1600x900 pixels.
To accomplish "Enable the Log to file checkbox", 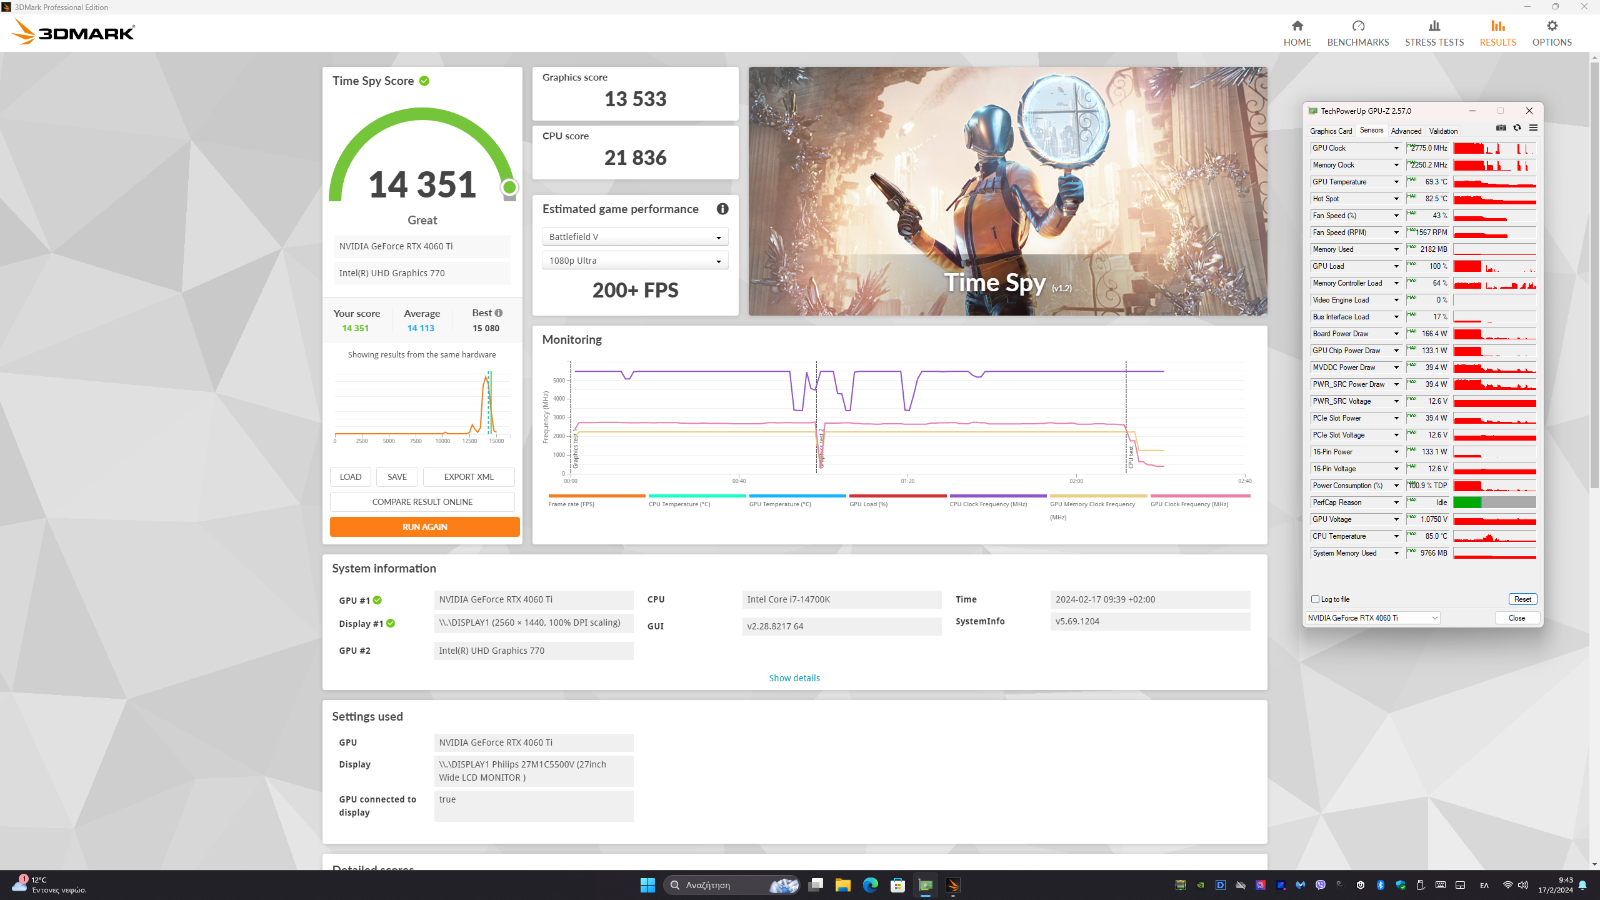I will coord(1315,599).
